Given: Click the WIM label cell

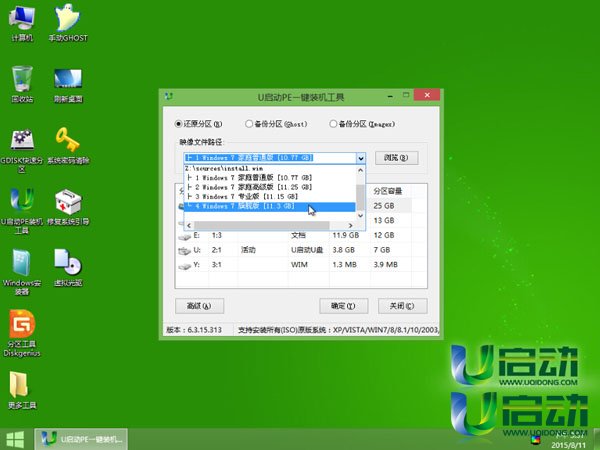Looking at the screenshot, I should (299, 265).
